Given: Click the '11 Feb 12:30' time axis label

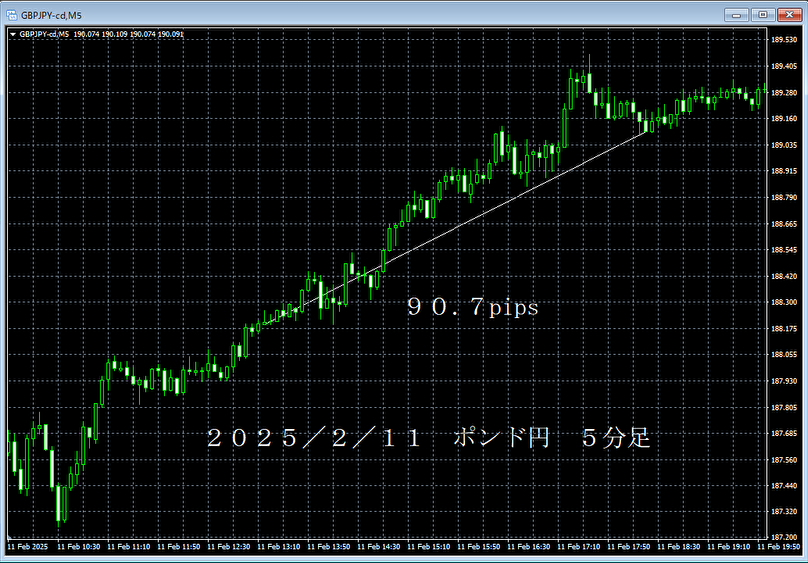Looking at the screenshot, I should [x=228, y=547].
